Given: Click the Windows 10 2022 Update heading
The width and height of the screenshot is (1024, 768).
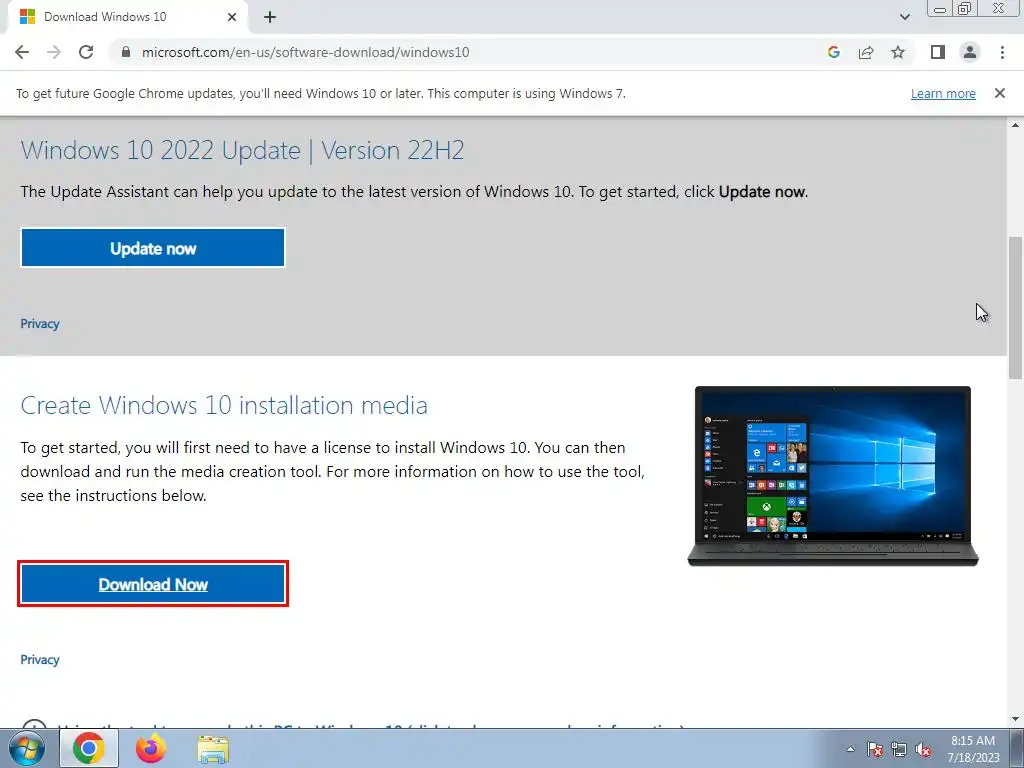Looking at the screenshot, I should [x=242, y=150].
